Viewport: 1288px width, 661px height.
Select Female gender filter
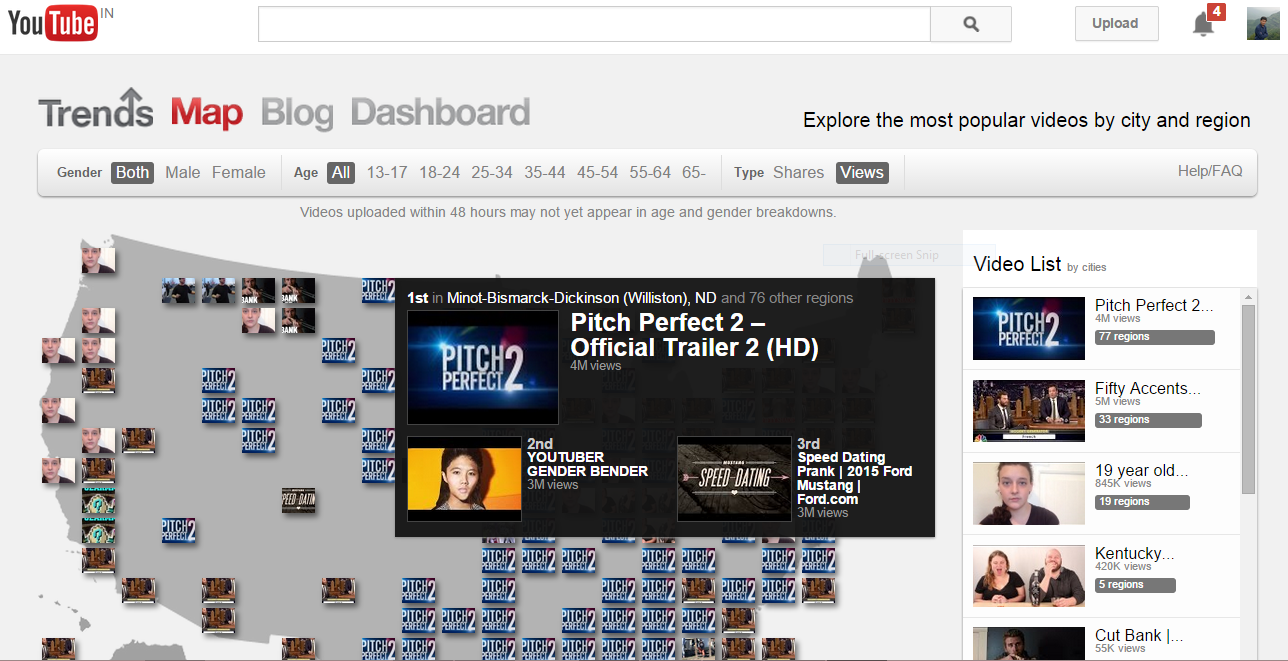click(239, 172)
